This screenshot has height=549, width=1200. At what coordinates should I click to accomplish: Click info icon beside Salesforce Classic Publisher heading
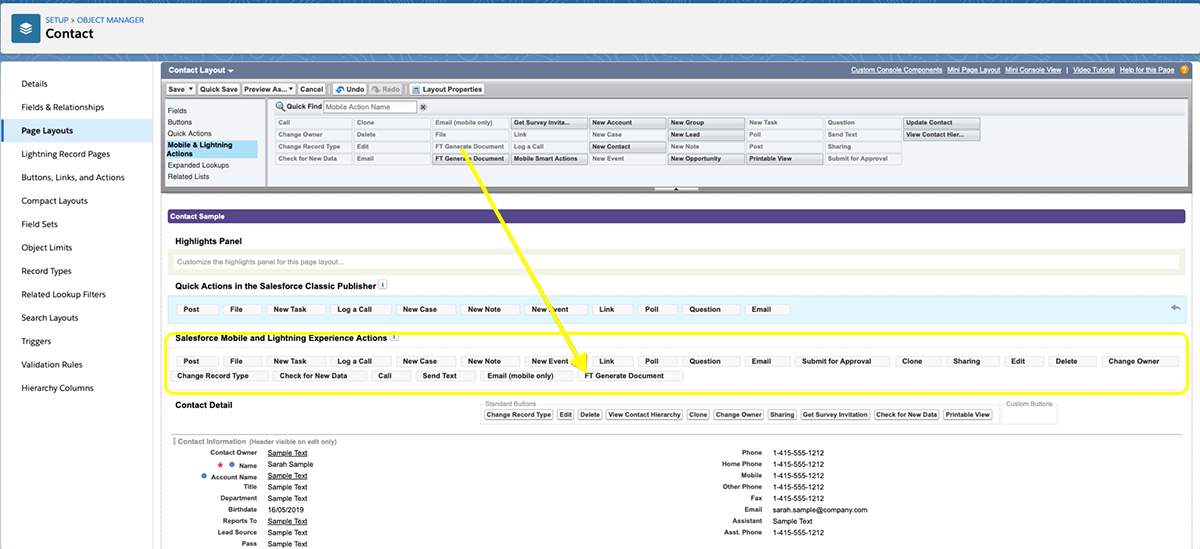click(383, 285)
